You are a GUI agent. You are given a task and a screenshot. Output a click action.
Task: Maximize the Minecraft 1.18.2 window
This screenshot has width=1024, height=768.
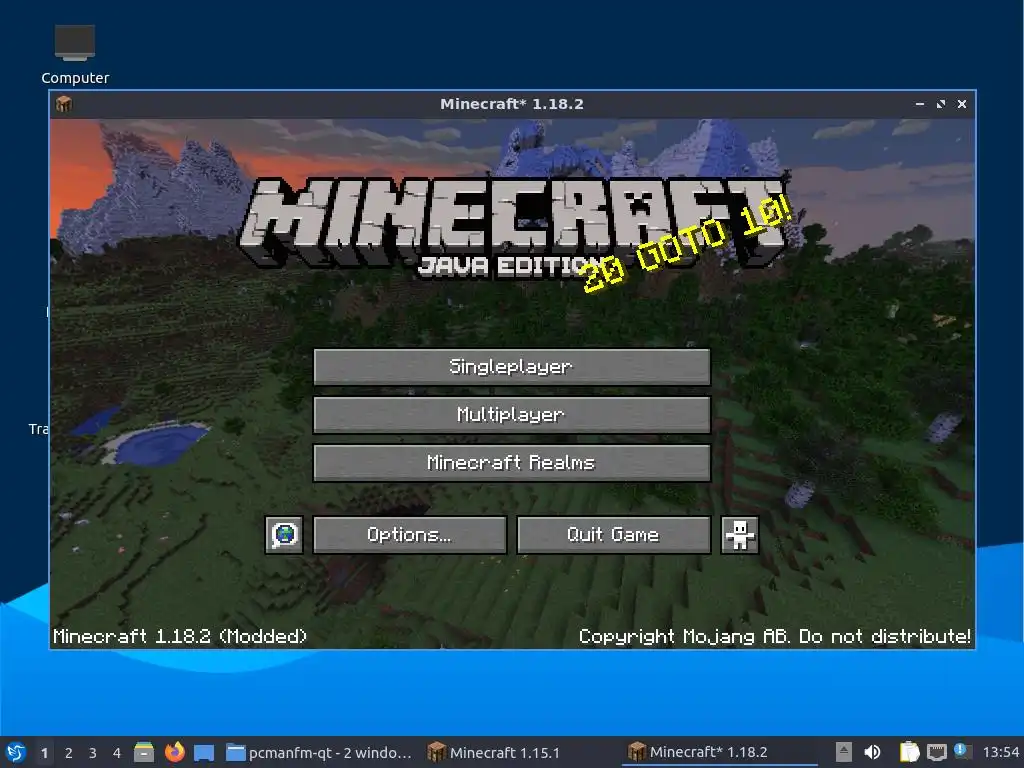coord(940,104)
